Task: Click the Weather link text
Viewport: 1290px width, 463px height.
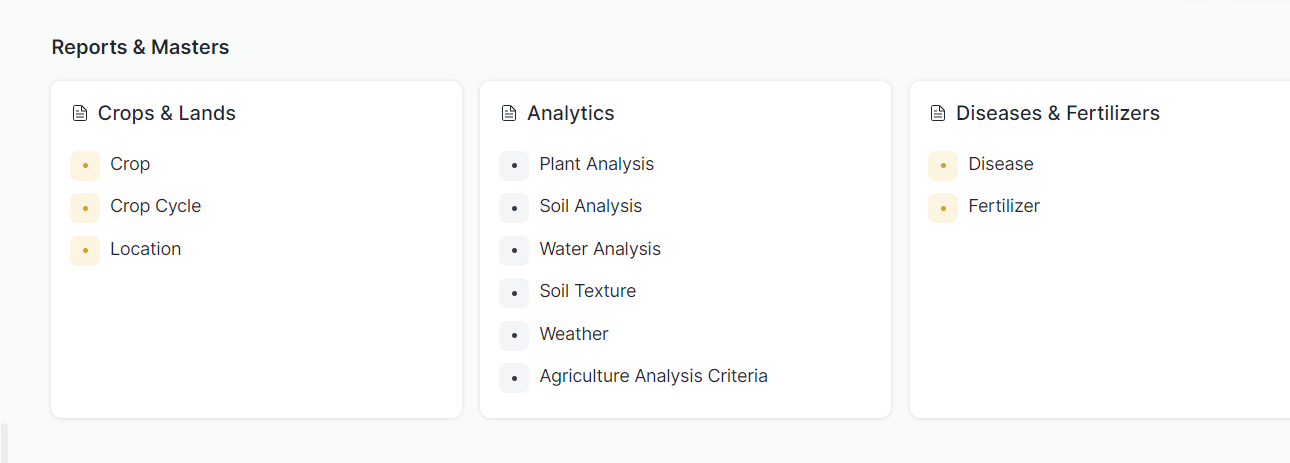Action: click(x=574, y=334)
